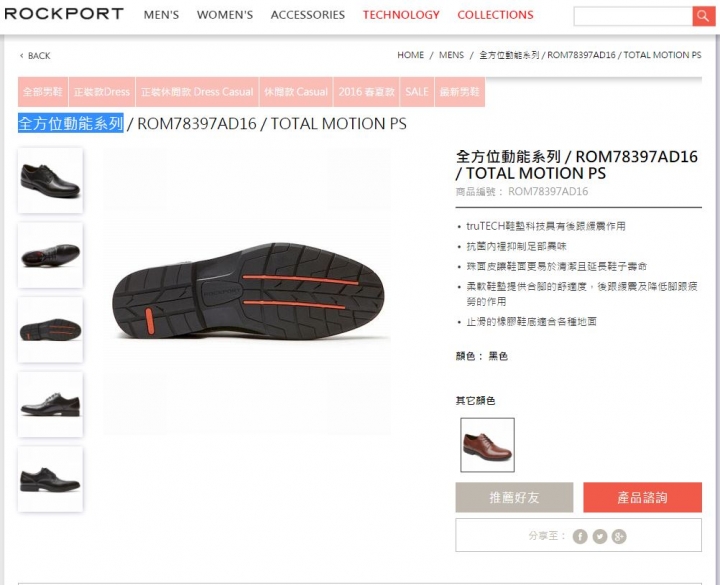Image resolution: width=720 pixels, height=585 pixels.
Task: Open the TECHNOLOGY menu
Action: [401, 15]
